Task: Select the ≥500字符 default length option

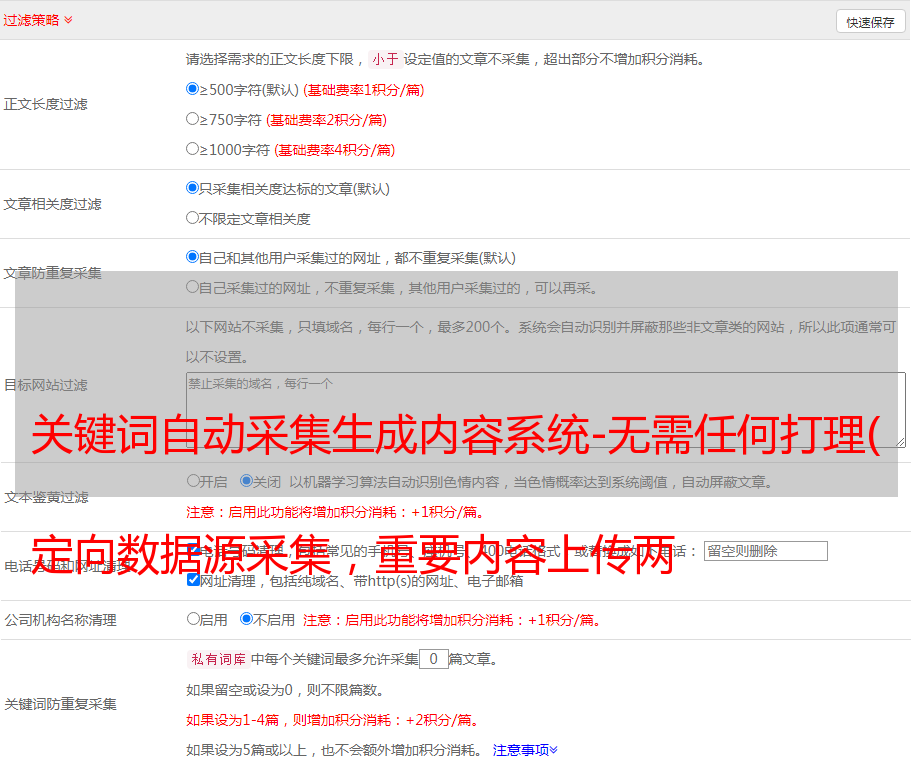Action: tap(193, 89)
